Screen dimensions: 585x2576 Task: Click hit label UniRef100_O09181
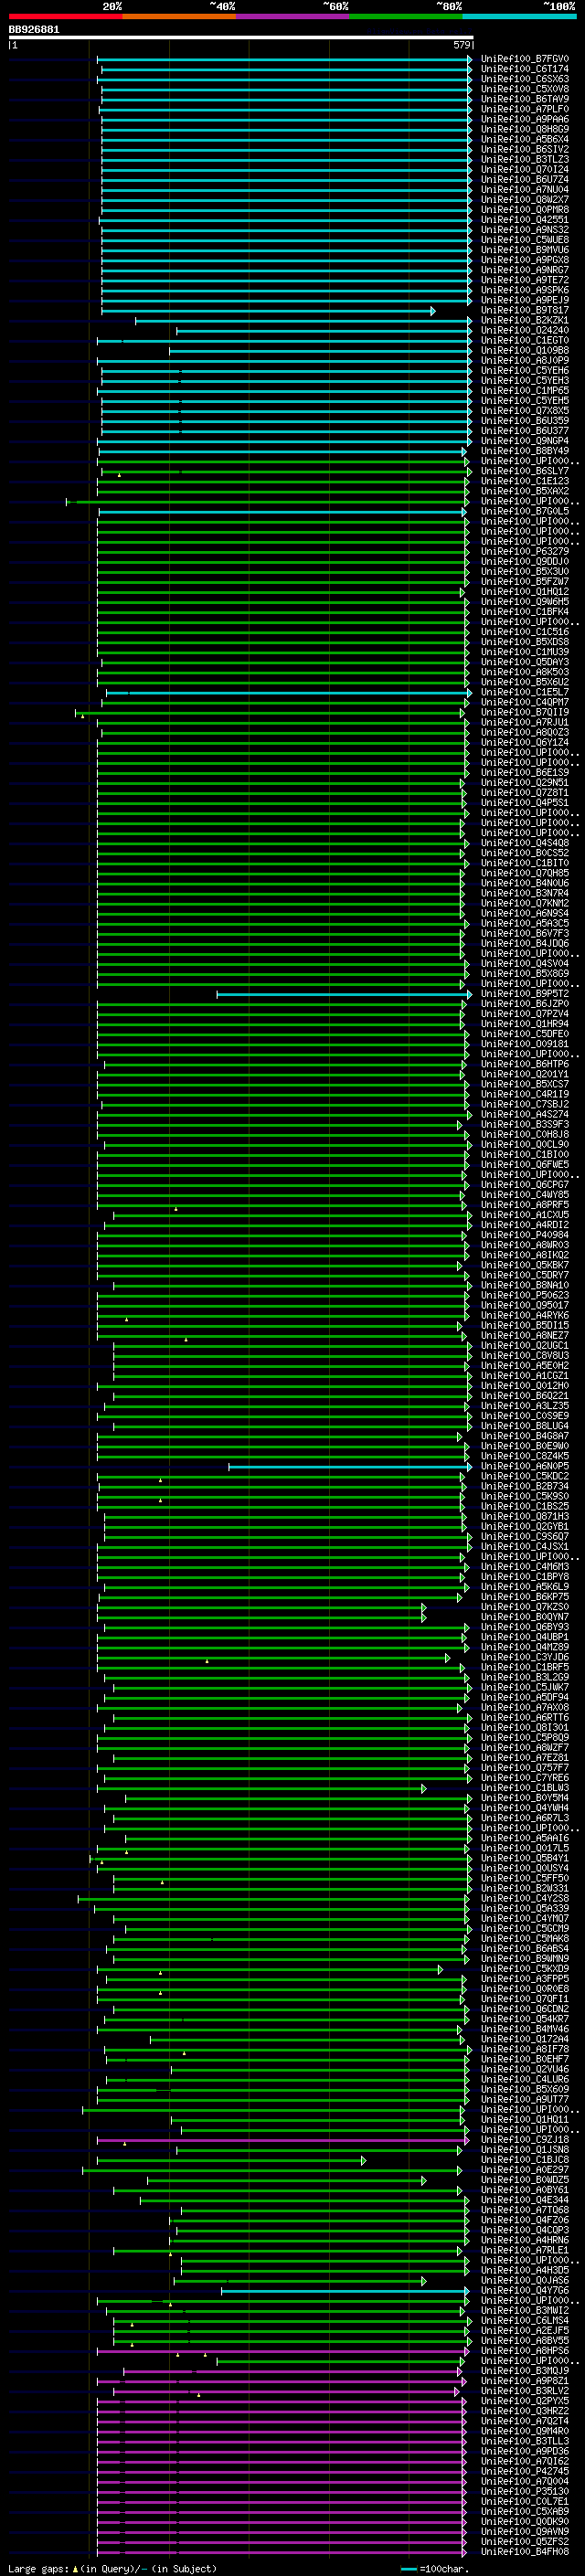(x=525, y=1044)
